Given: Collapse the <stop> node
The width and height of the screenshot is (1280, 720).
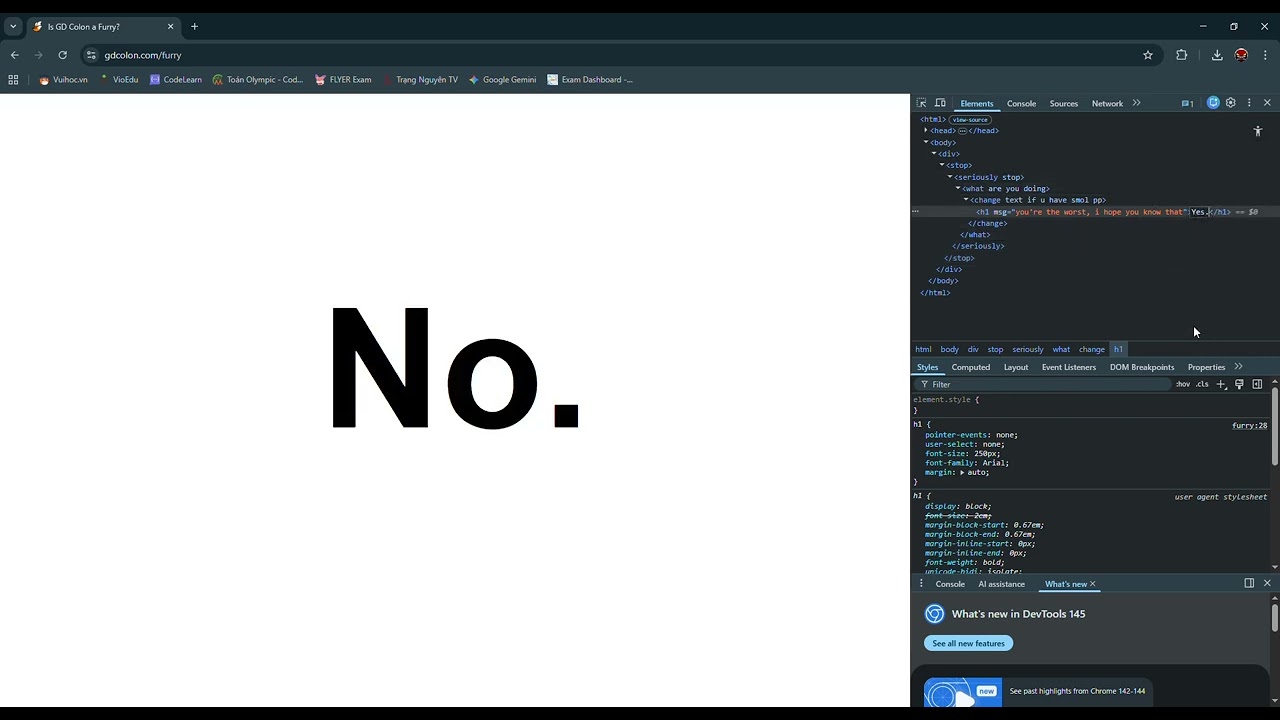Looking at the screenshot, I should pyautogui.click(x=942, y=165).
